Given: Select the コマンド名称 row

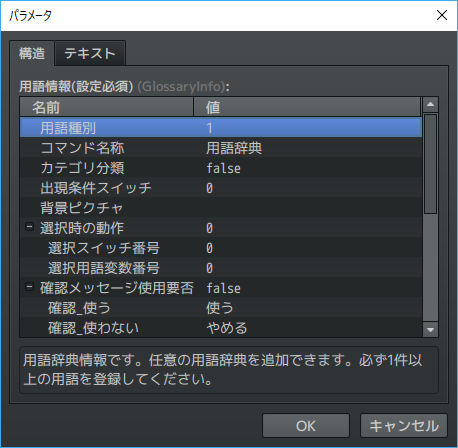Looking at the screenshot, I should click(221, 148).
